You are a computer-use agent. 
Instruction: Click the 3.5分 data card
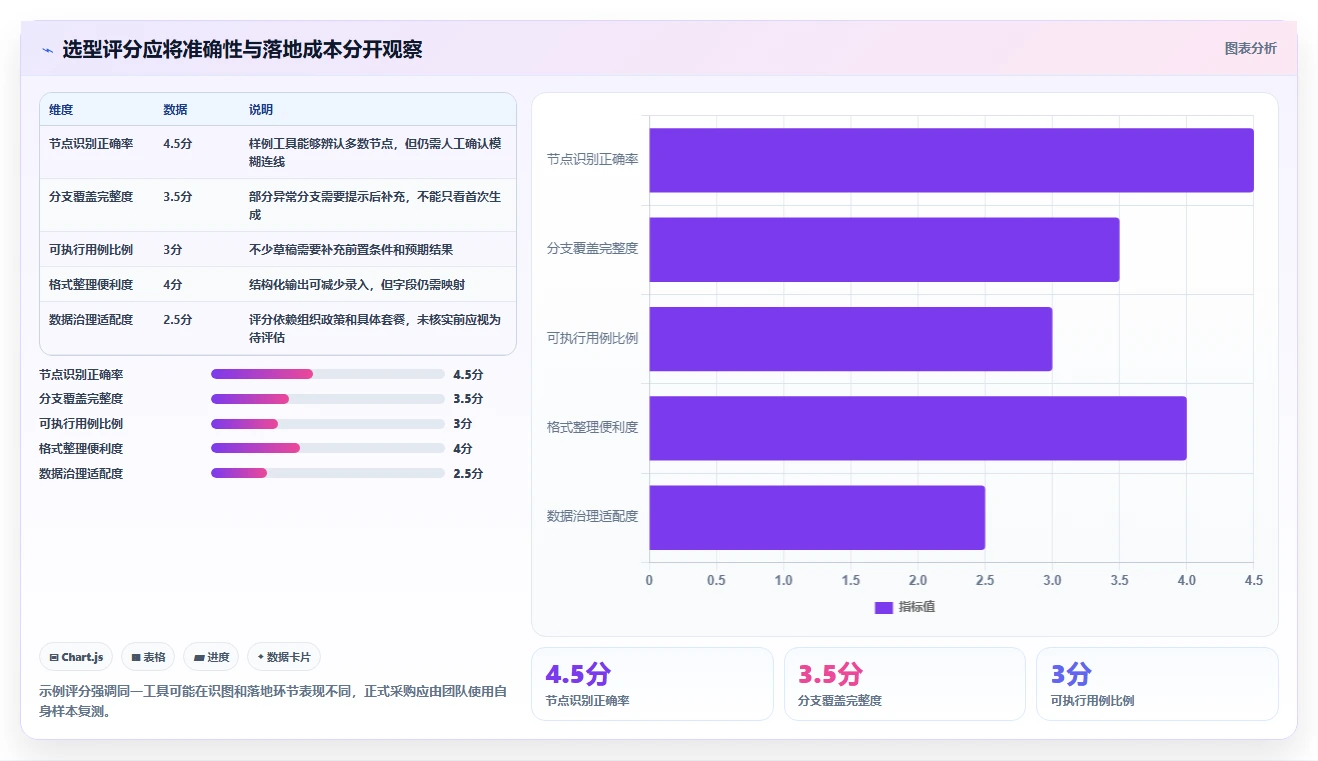[905, 684]
